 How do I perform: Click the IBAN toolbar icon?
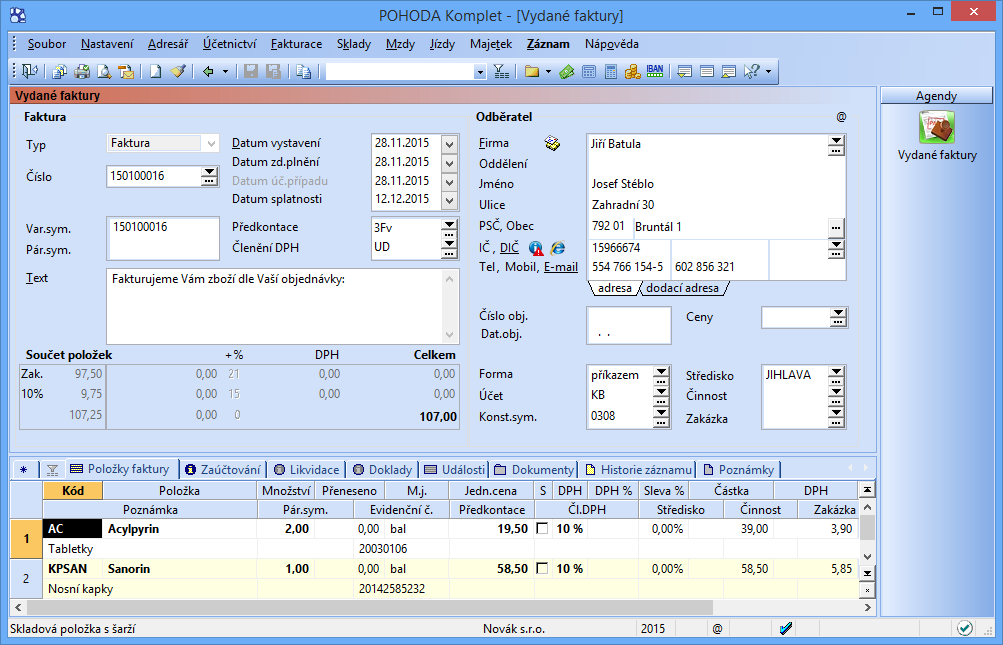click(x=655, y=71)
